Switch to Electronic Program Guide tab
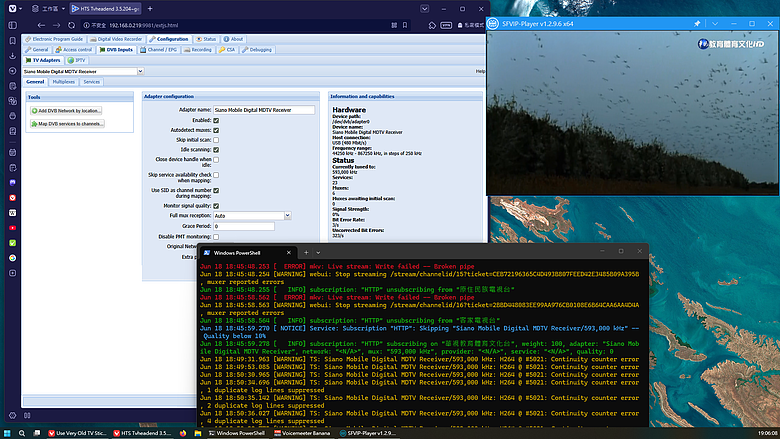Image resolution: width=780 pixels, height=439 pixels. point(54,39)
